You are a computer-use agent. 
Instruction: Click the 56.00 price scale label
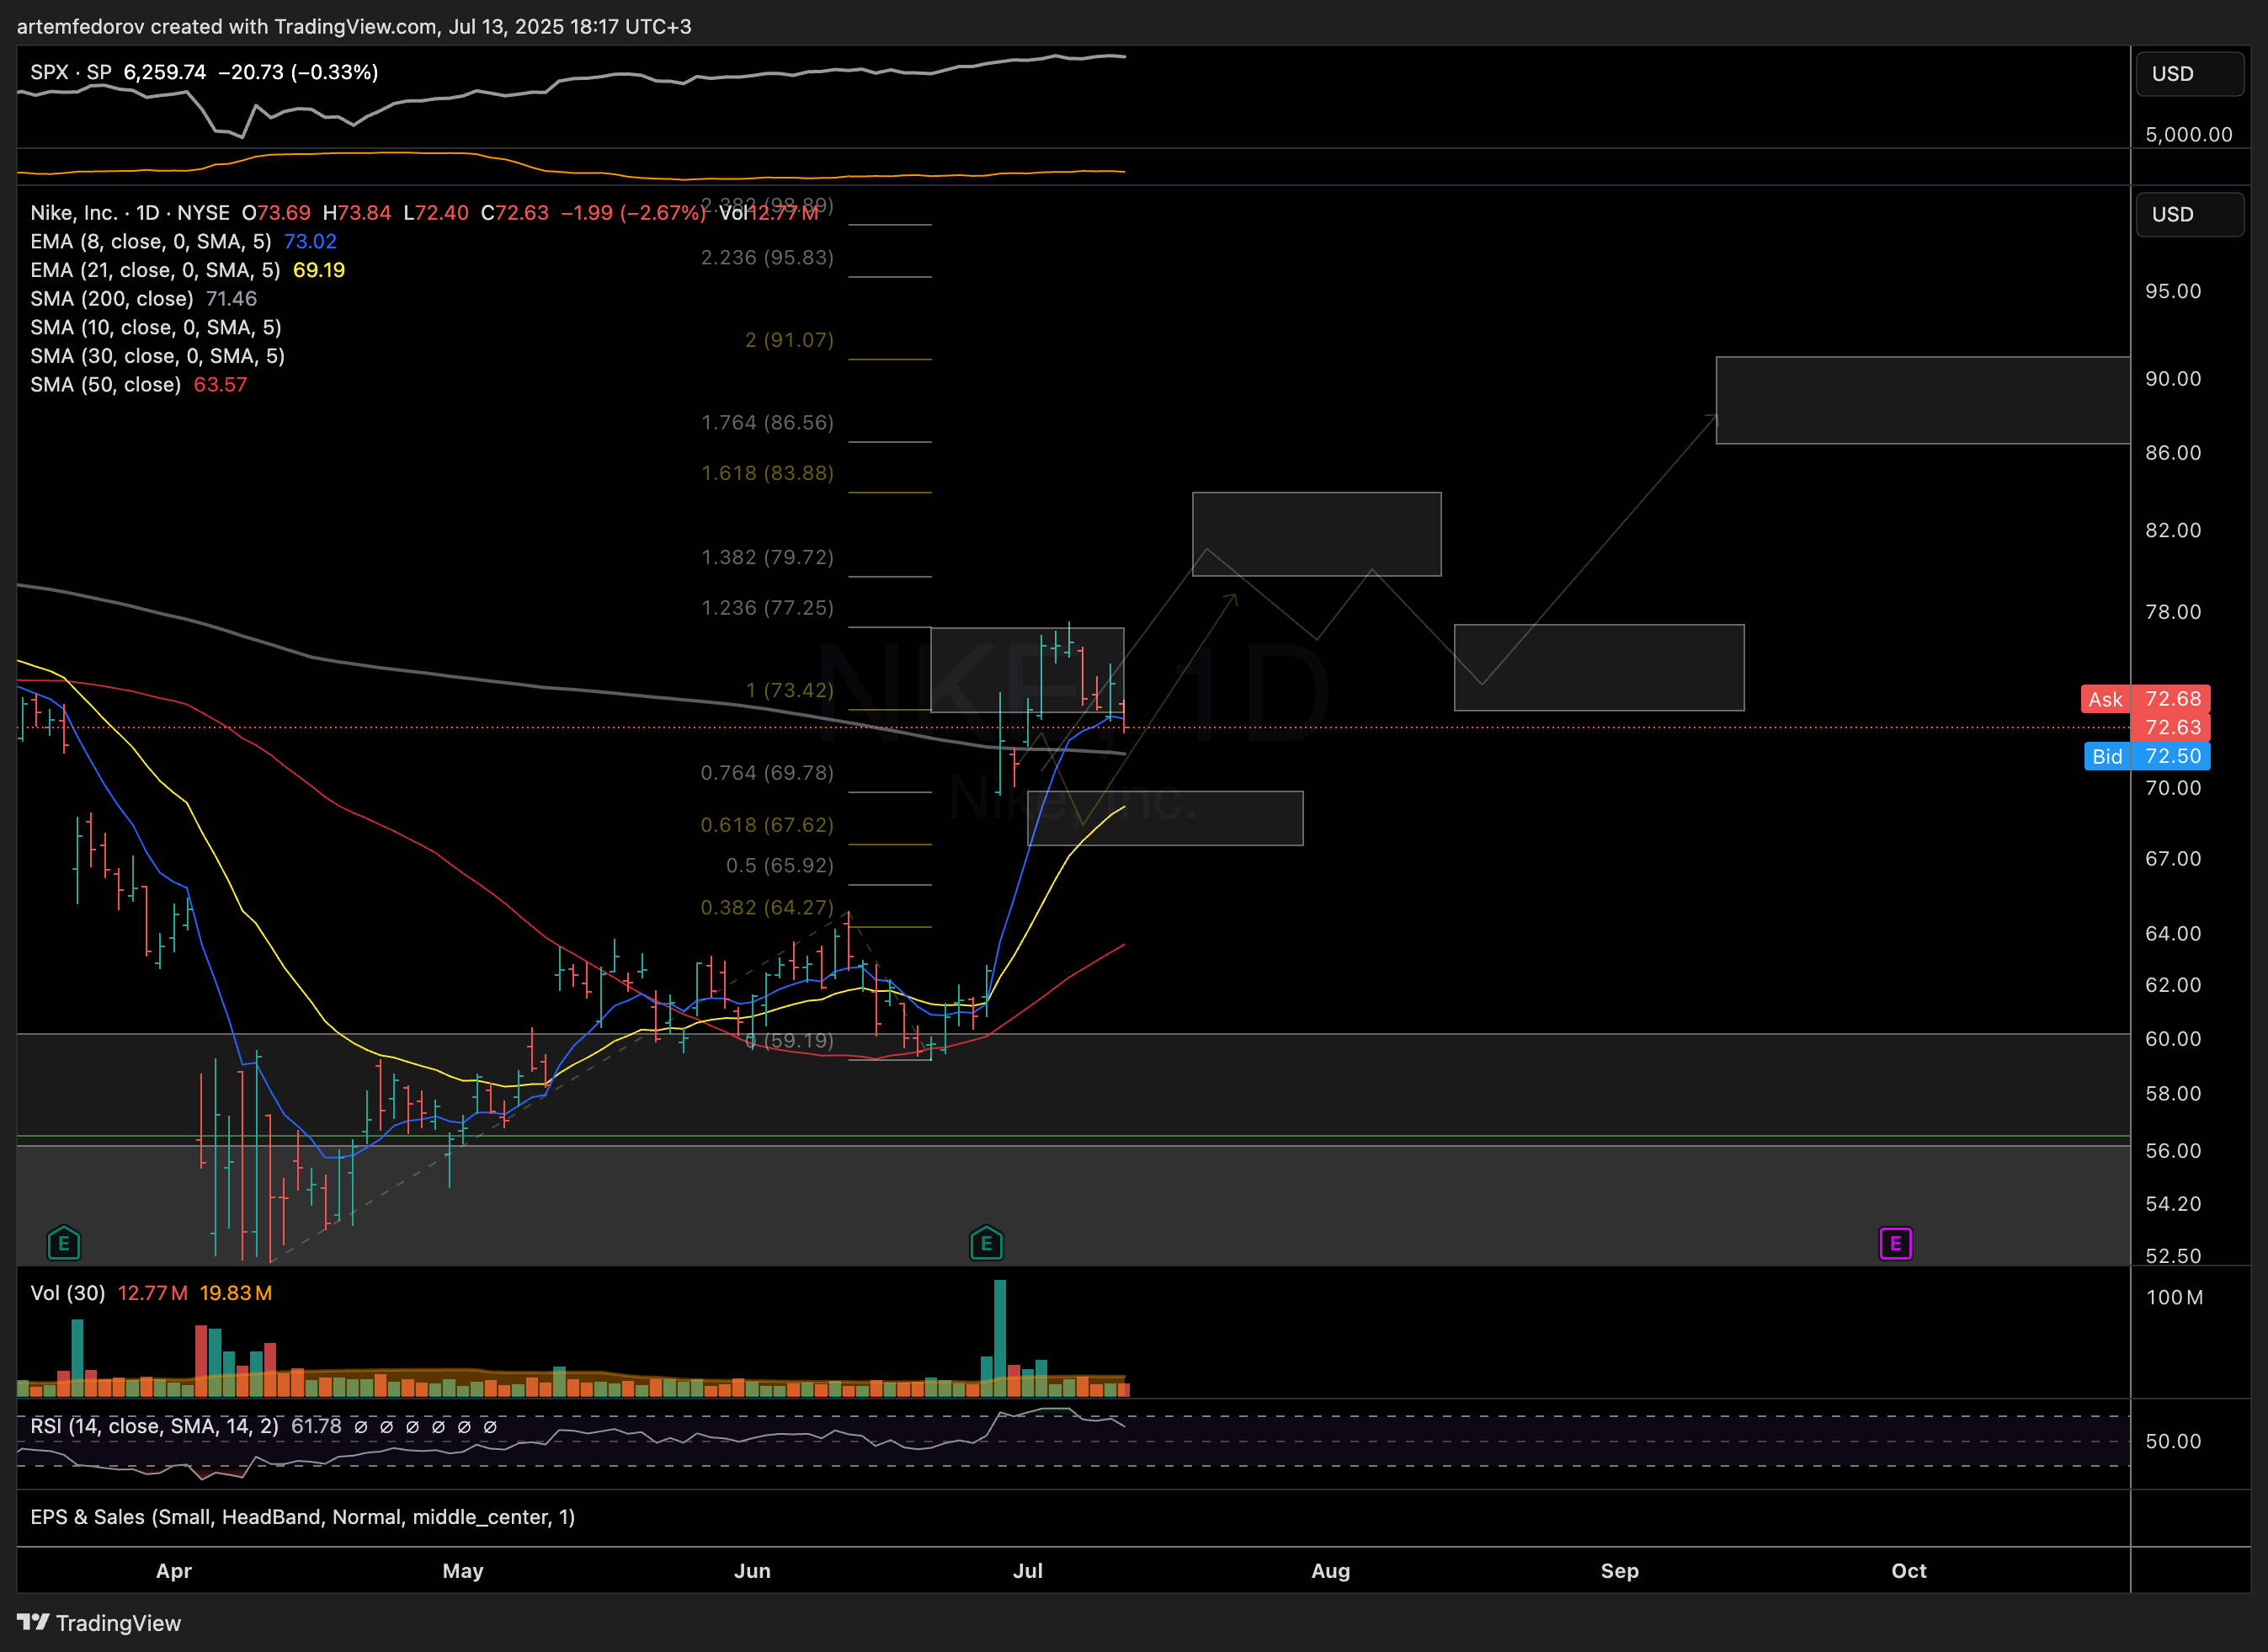[x=2173, y=1150]
